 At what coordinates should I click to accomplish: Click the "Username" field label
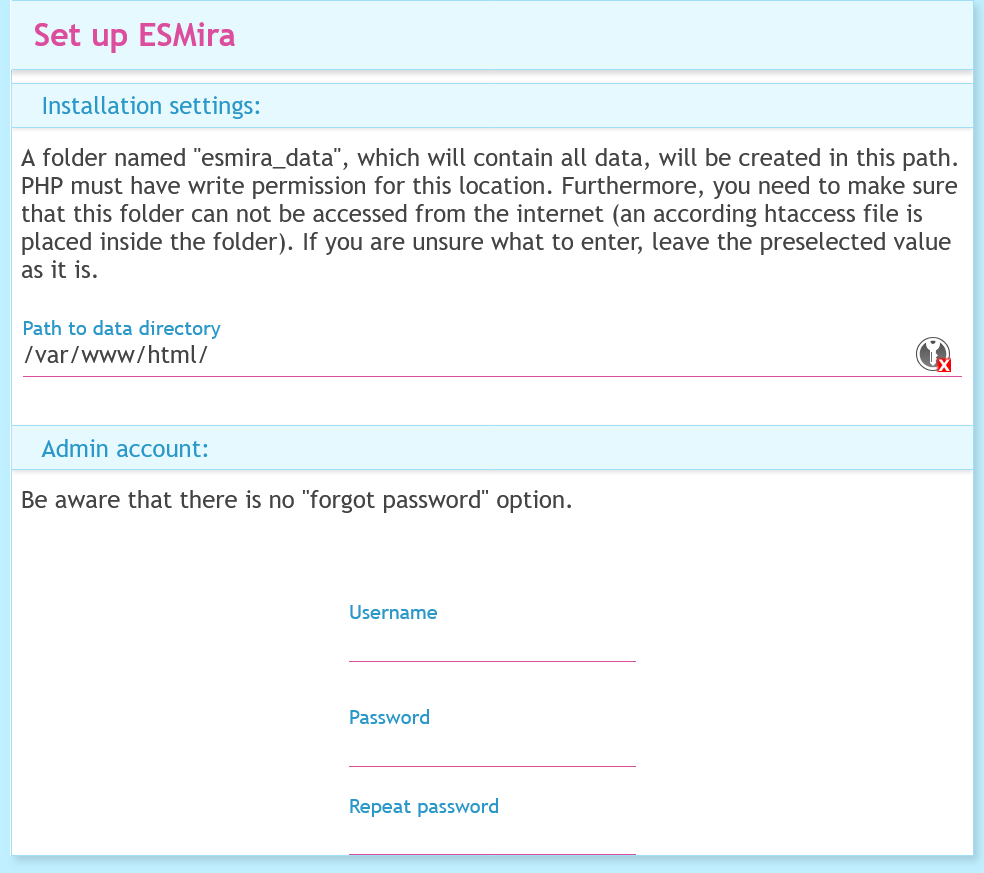393,612
